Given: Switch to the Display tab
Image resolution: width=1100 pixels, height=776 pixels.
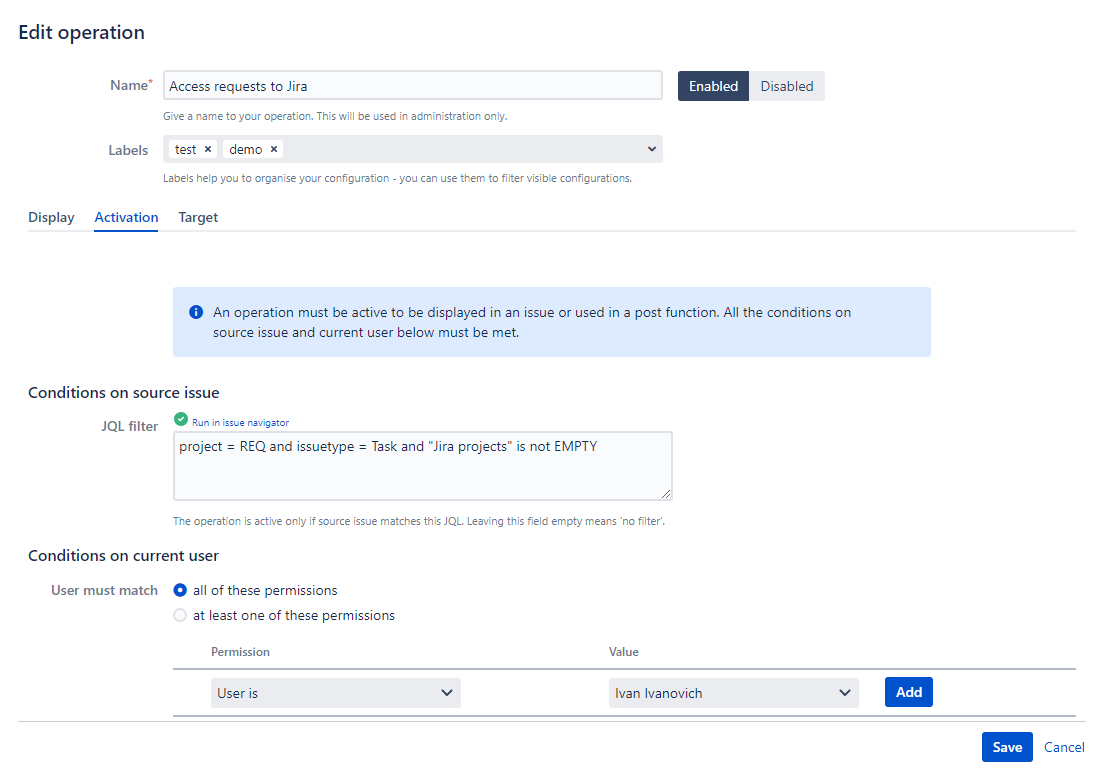Looking at the screenshot, I should (x=51, y=217).
